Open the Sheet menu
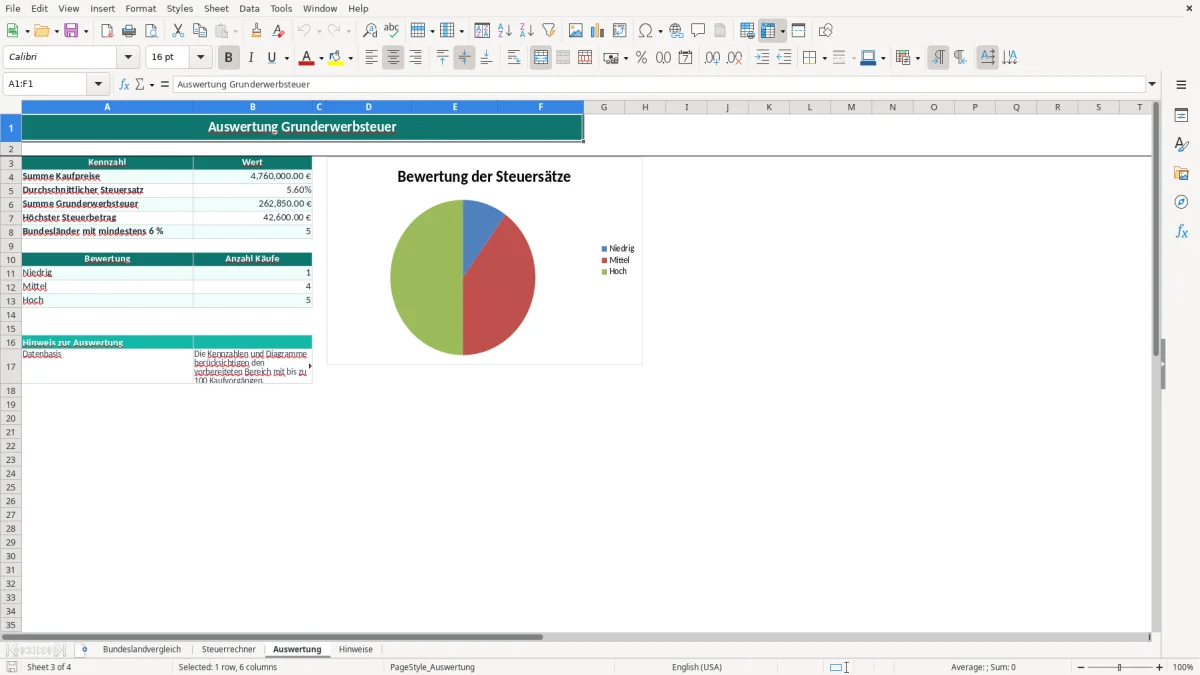This screenshot has height=675, width=1200. pyautogui.click(x=216, y=8)
